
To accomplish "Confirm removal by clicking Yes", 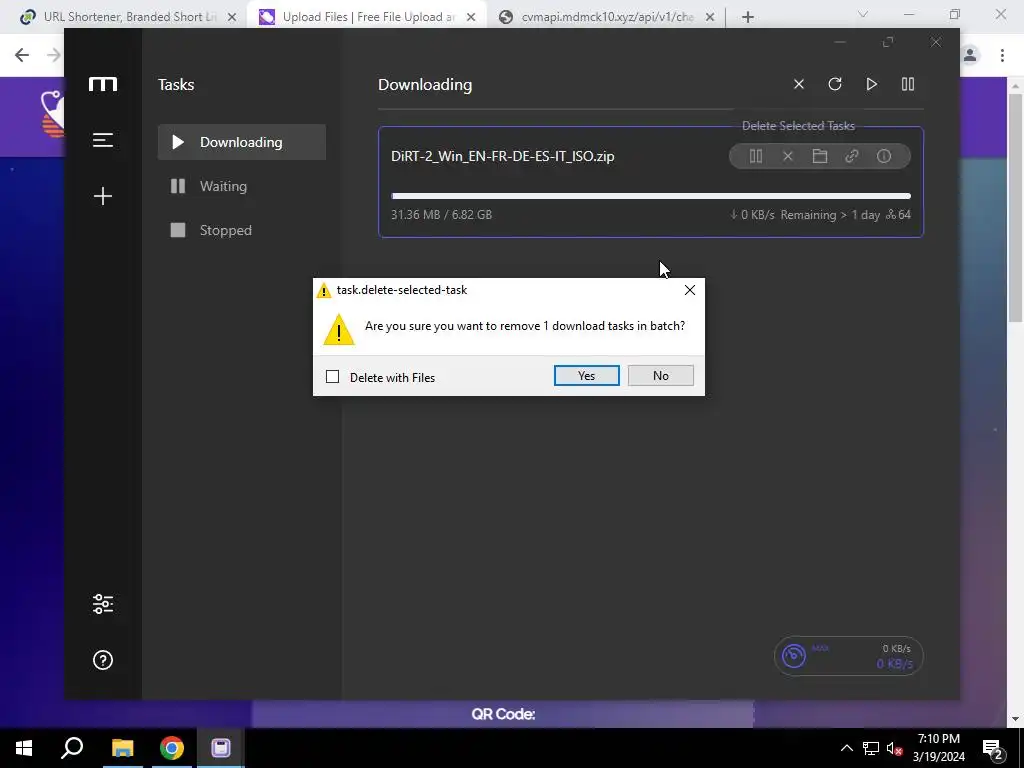I will [586, 376].
